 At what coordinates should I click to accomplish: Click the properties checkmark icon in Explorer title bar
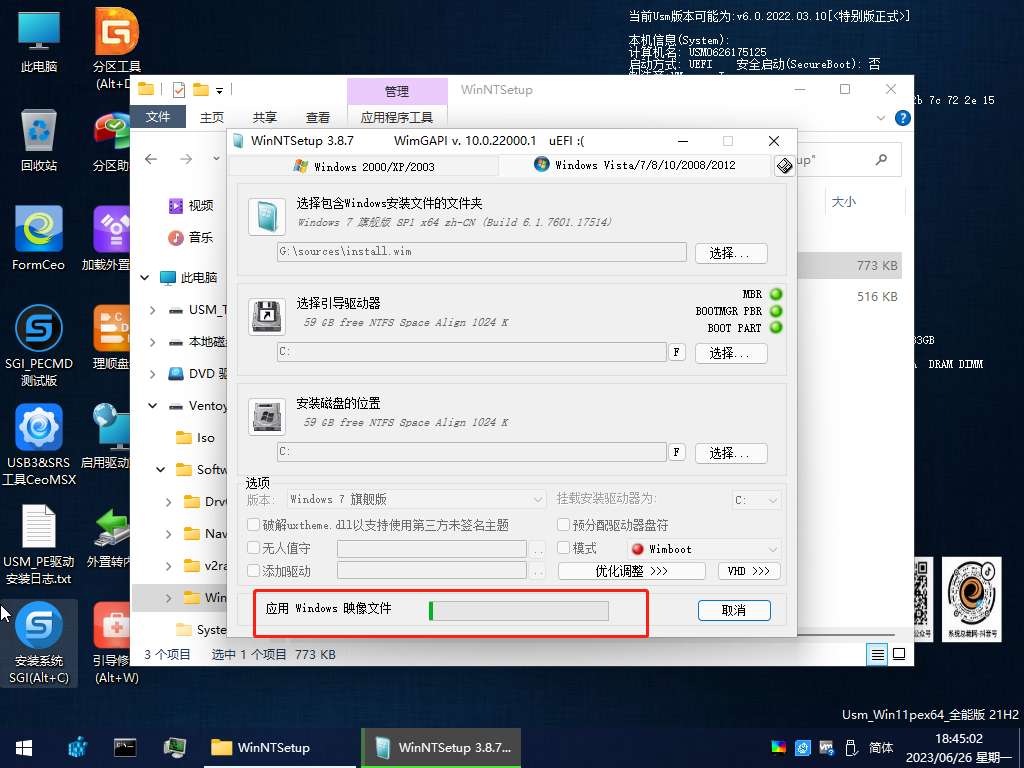179,89
